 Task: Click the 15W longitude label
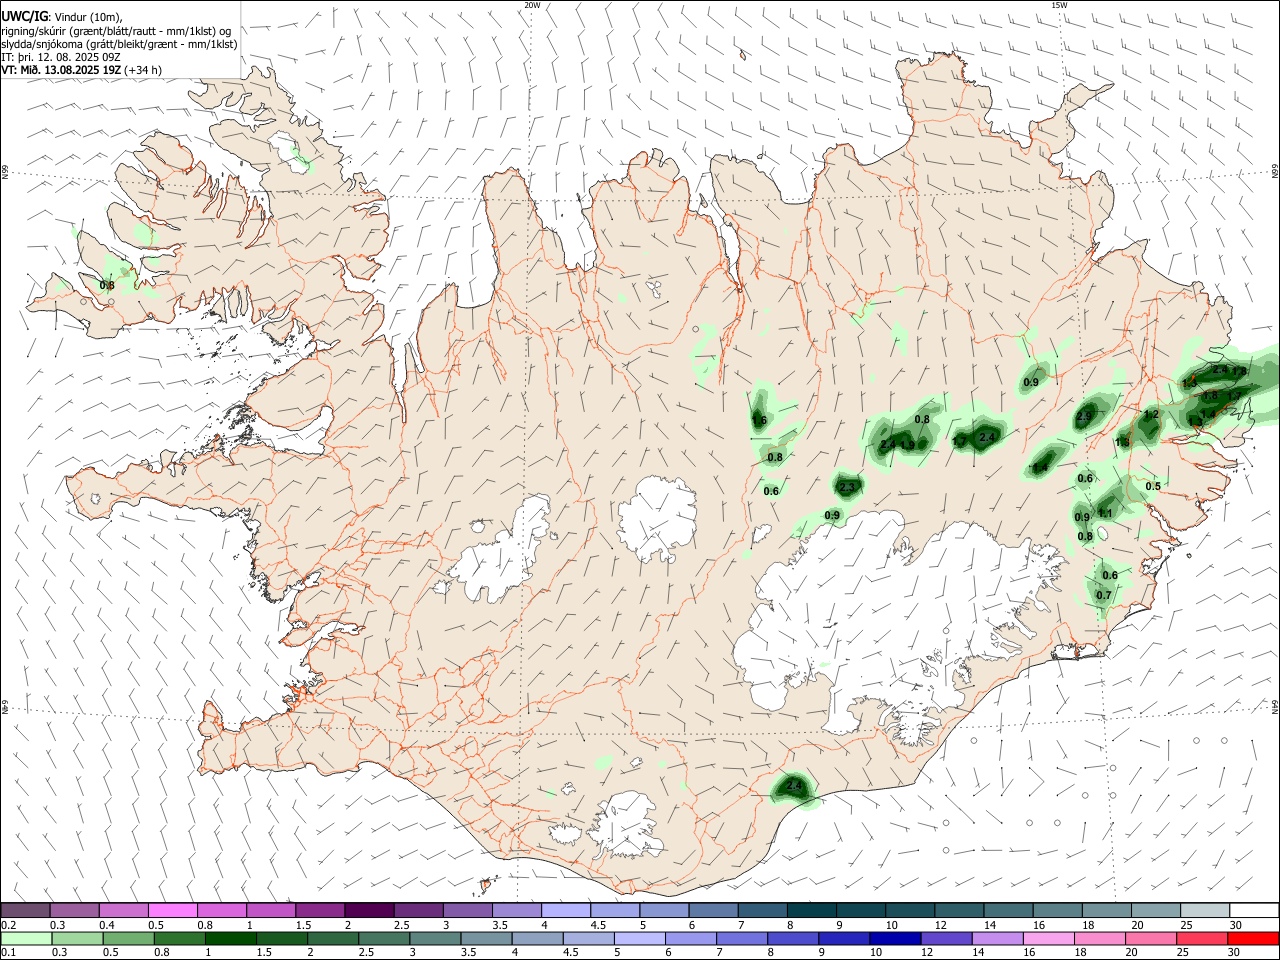click(x=1059, y=5)
